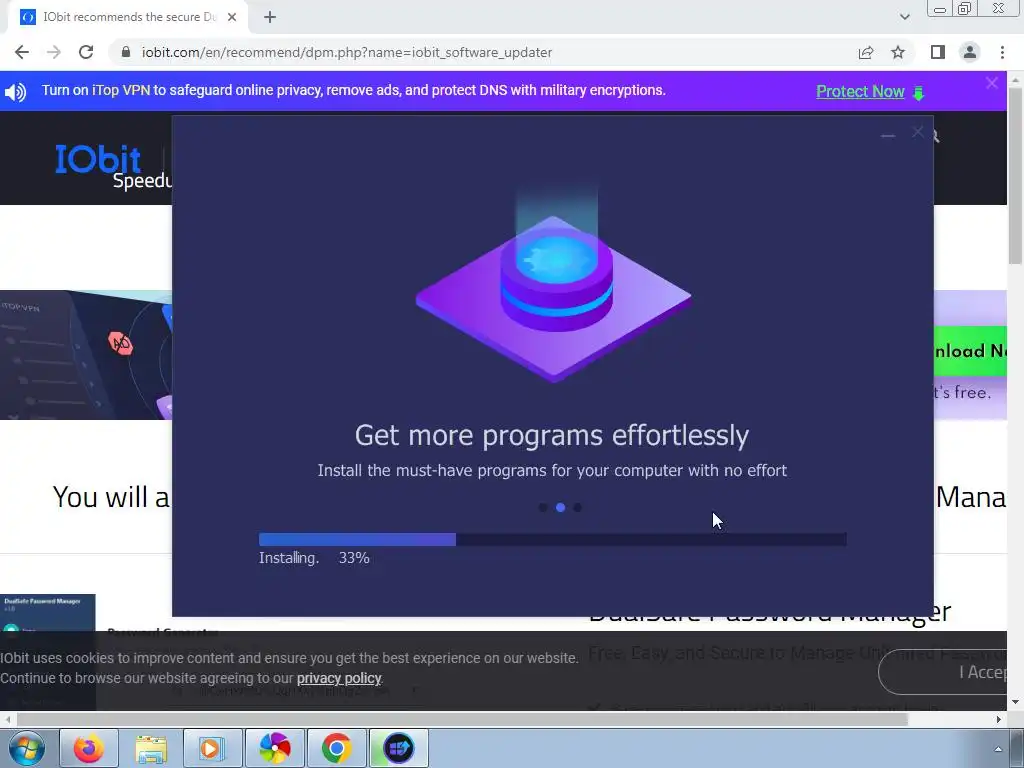The width and height of the screenshot is (1024, 768).
Task: Click the speaker icon in VPN banner
Action: click(16, 91)
